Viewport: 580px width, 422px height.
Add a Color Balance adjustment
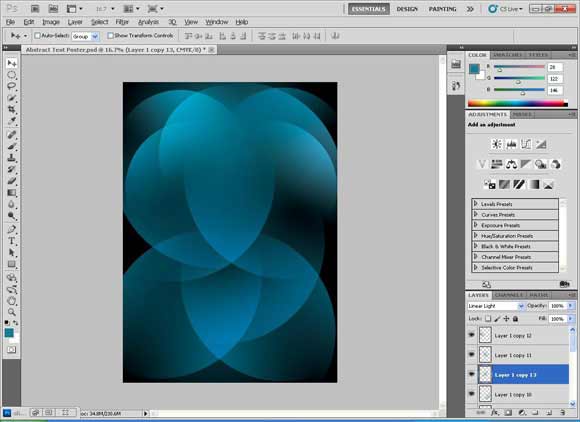pos(511,164)
